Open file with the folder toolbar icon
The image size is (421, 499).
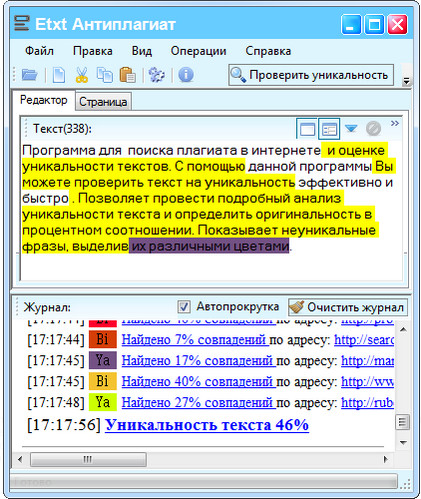click(29, 75)
